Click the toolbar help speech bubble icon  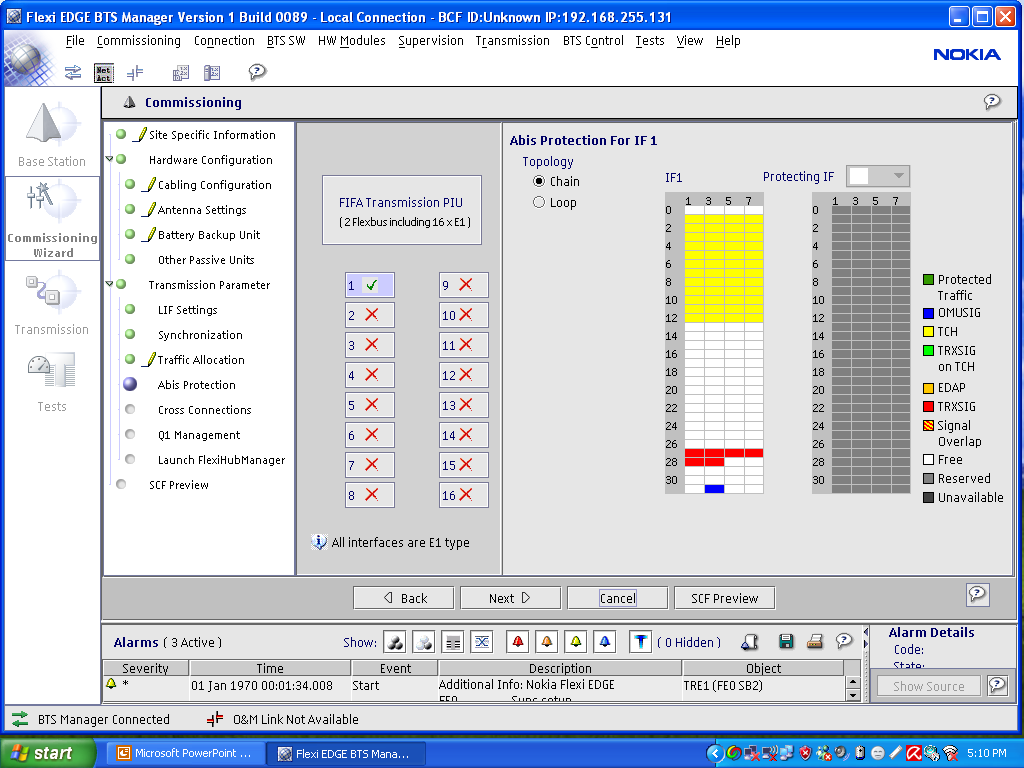click(x=257, y=72)
